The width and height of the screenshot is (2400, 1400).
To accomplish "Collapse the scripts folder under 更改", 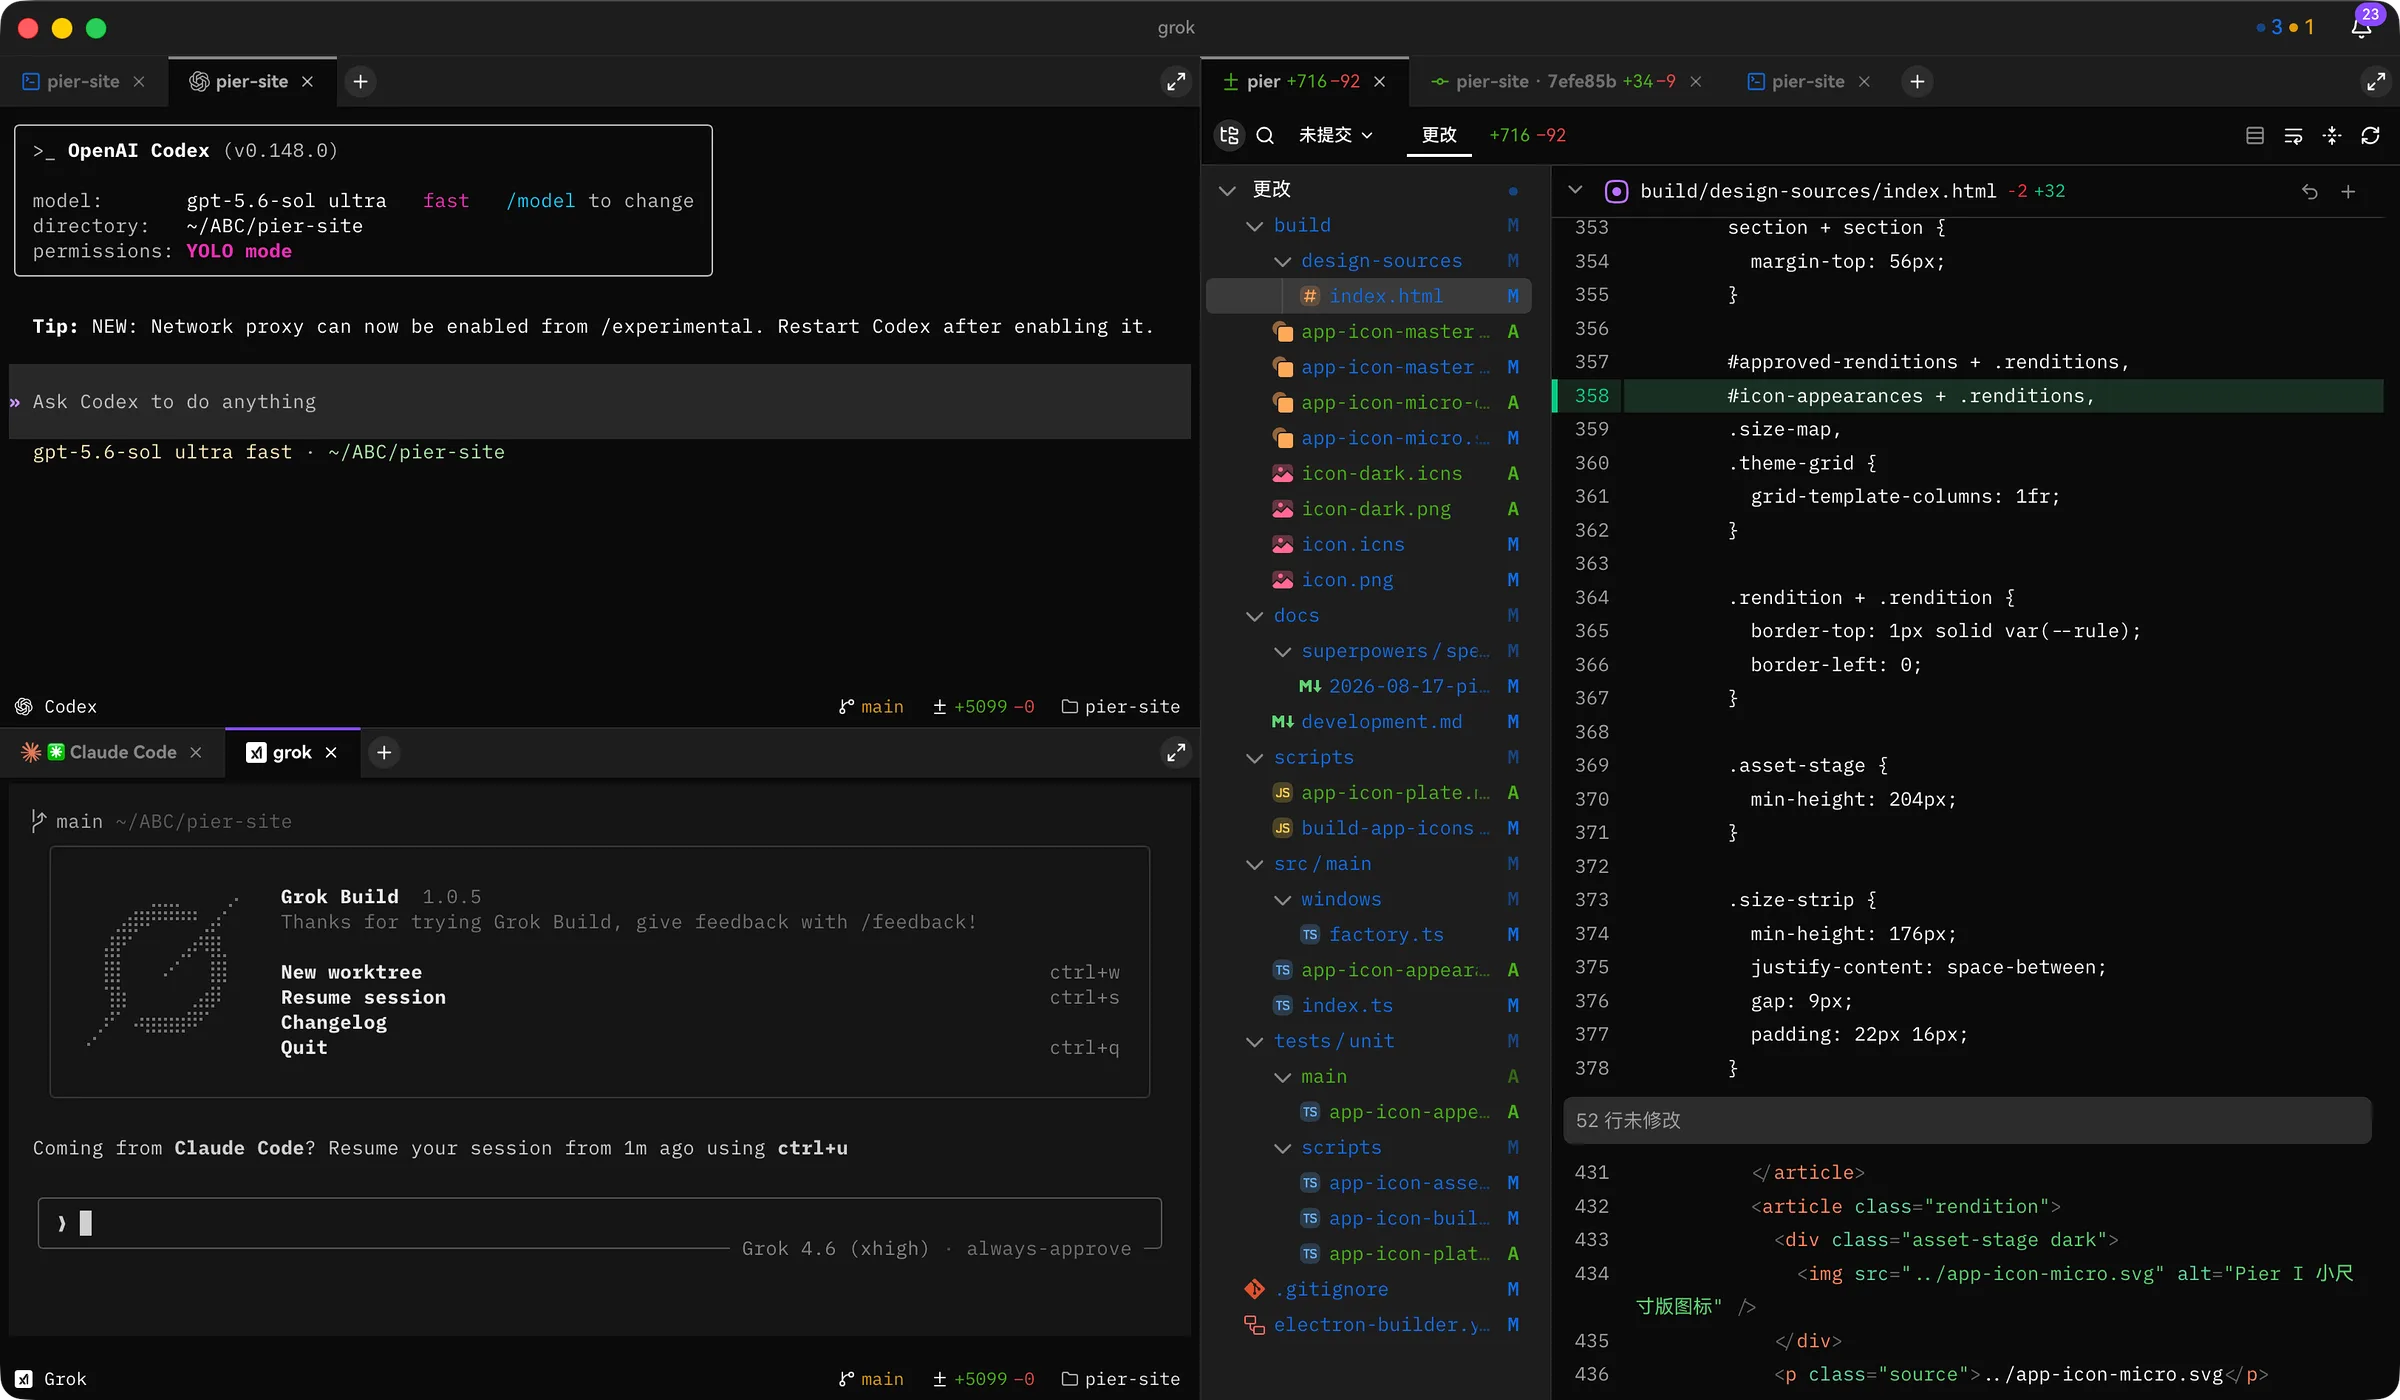I will coord(1254,758).
